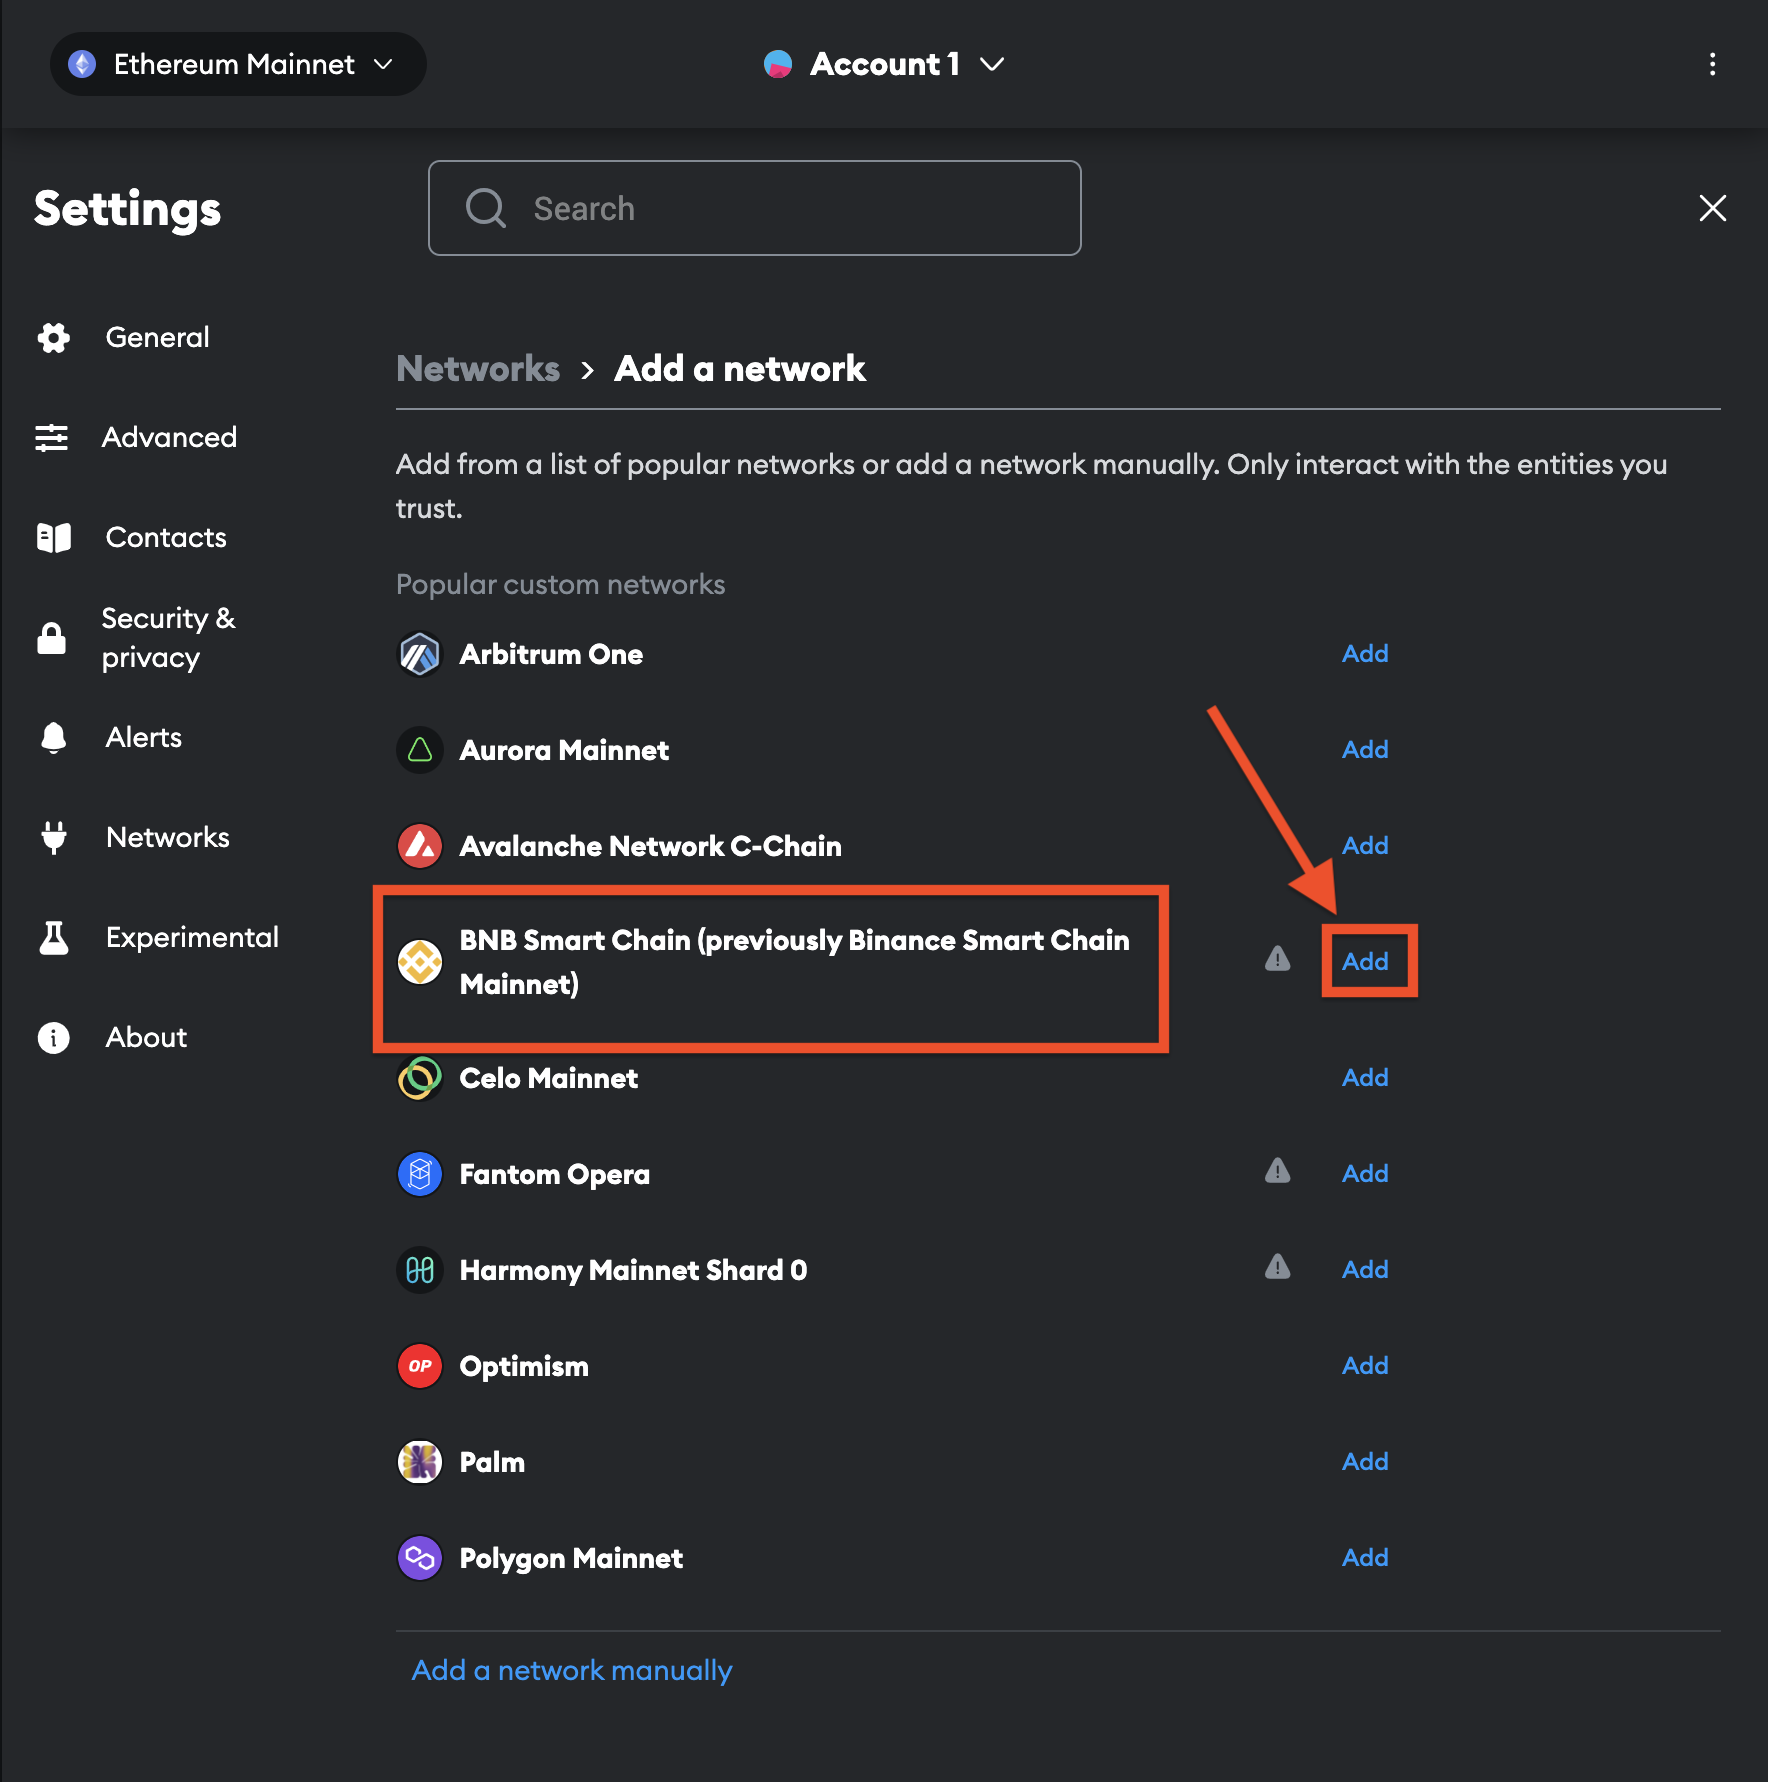Click the Celo Mainnet logo icon

click(x=420, y=1078)
